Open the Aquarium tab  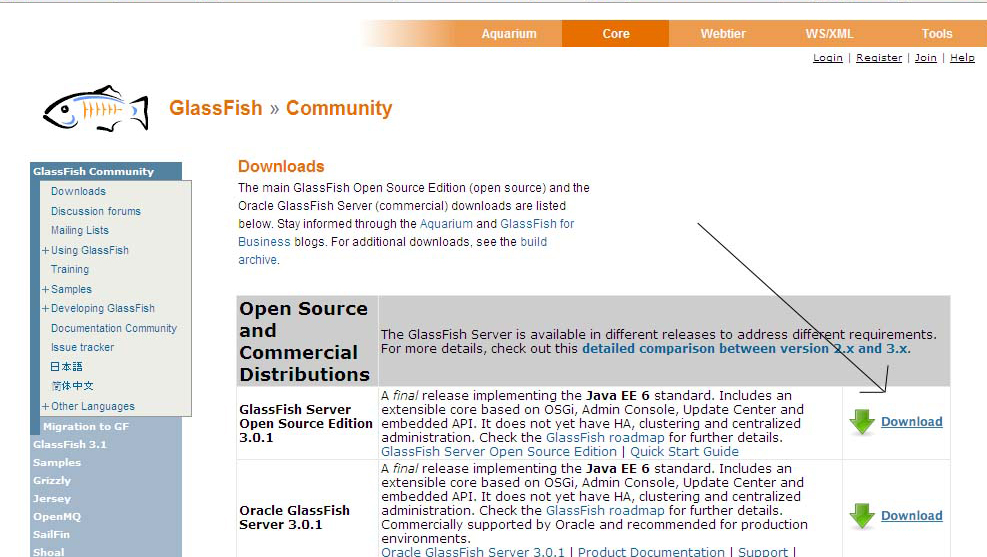[509, 34]
